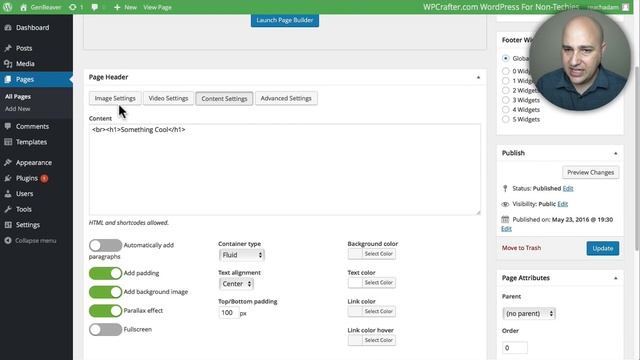Screen dimensions: 640x360
Task: Click the Plugins plug icon
Action: [8, 178]
